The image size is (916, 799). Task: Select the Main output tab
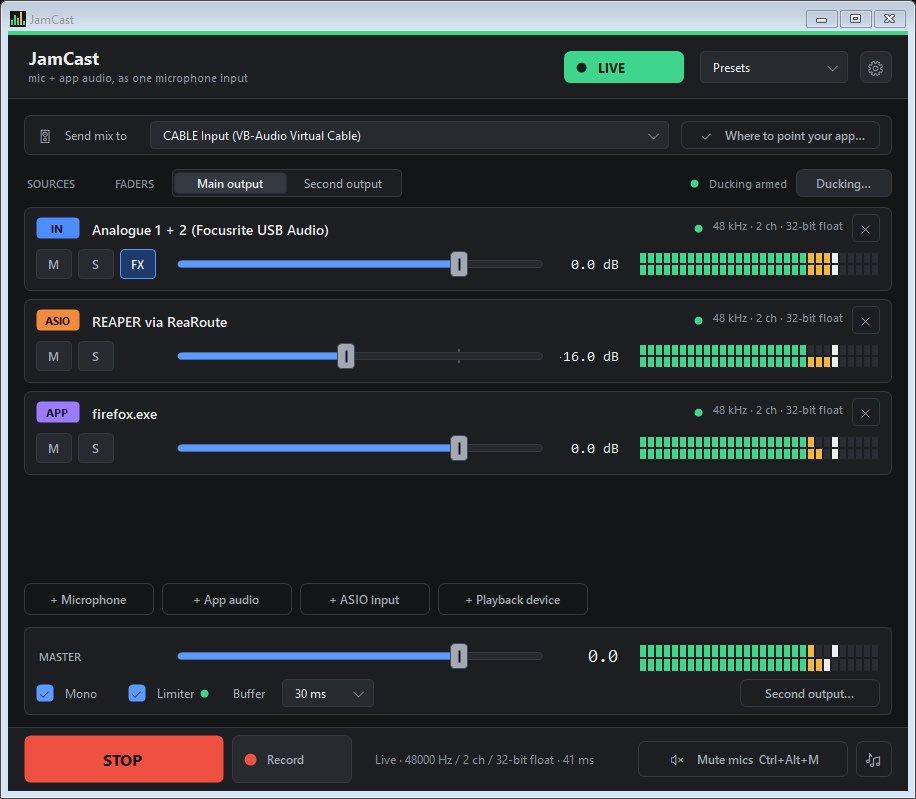[x=230, y=183]
